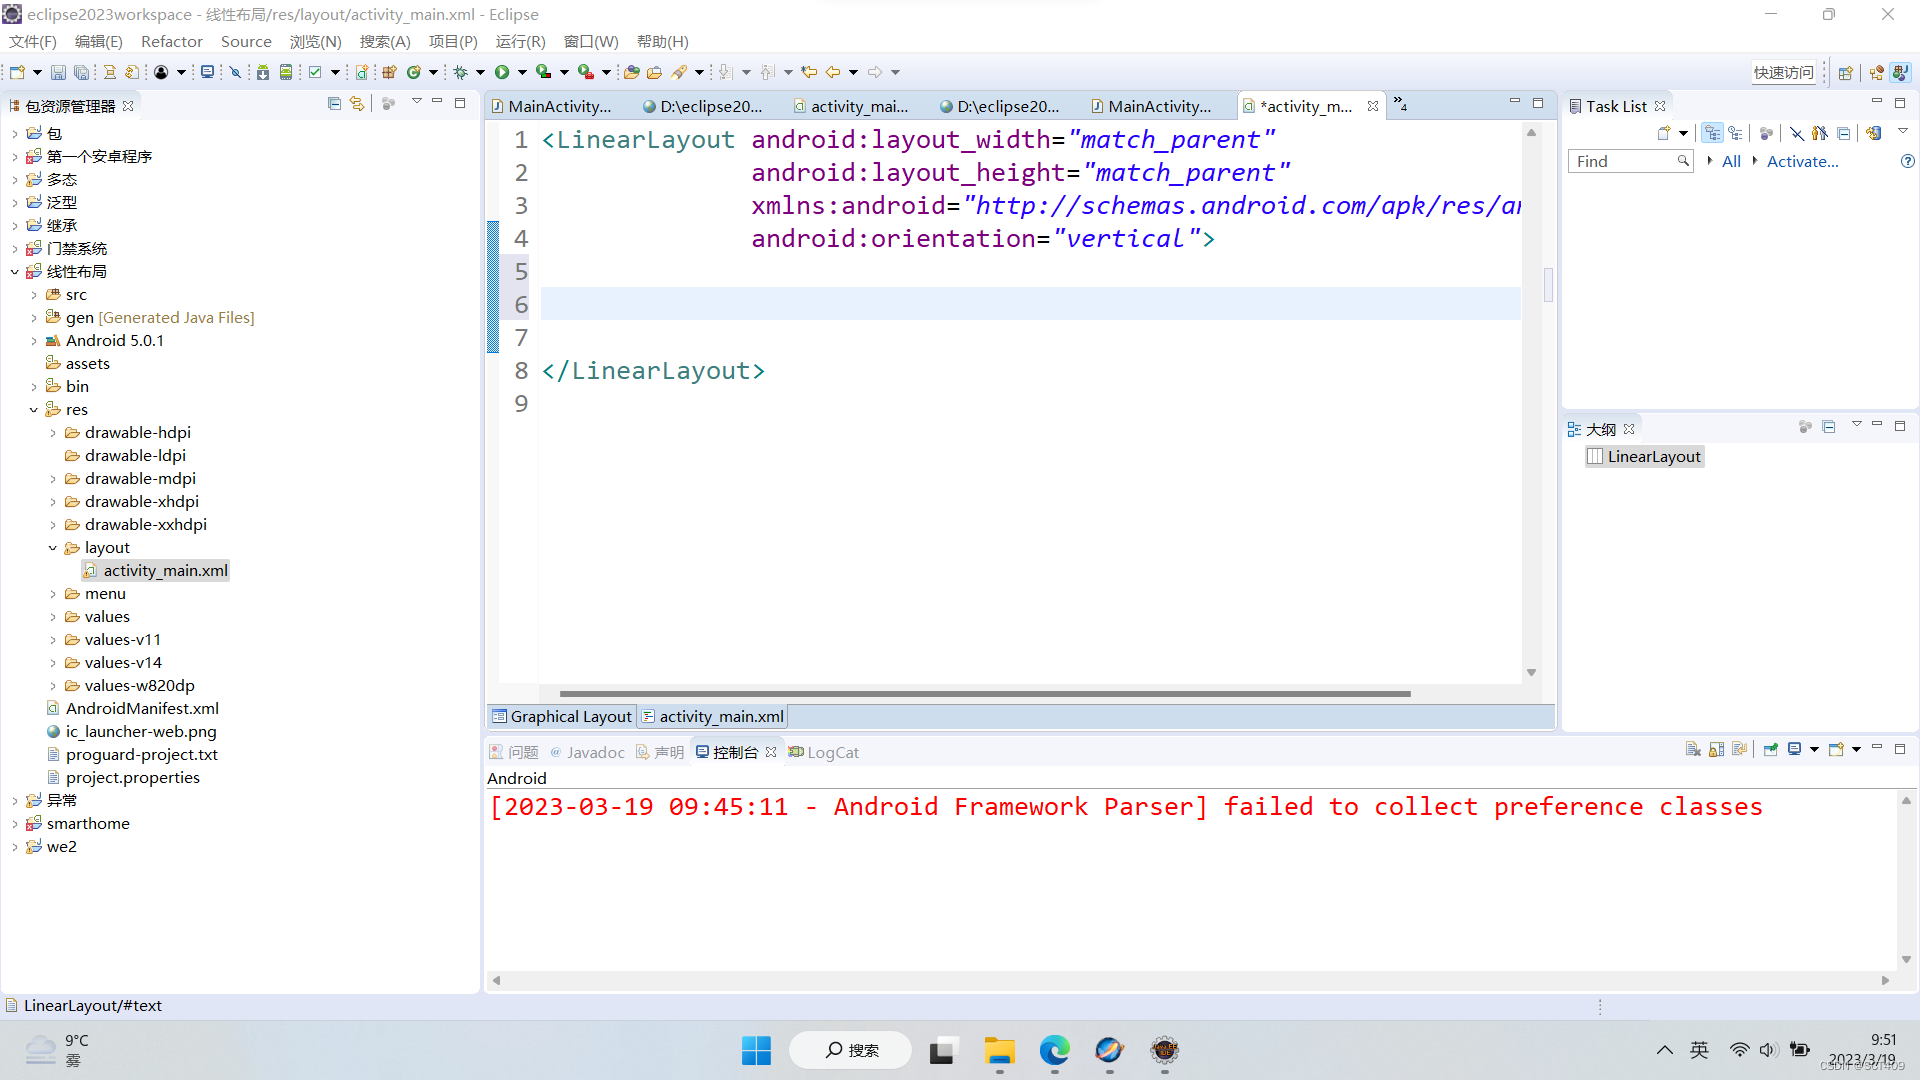Click the Save icon in toolbar
Screen dimensions: 1920x1080
tap(58, 72)
